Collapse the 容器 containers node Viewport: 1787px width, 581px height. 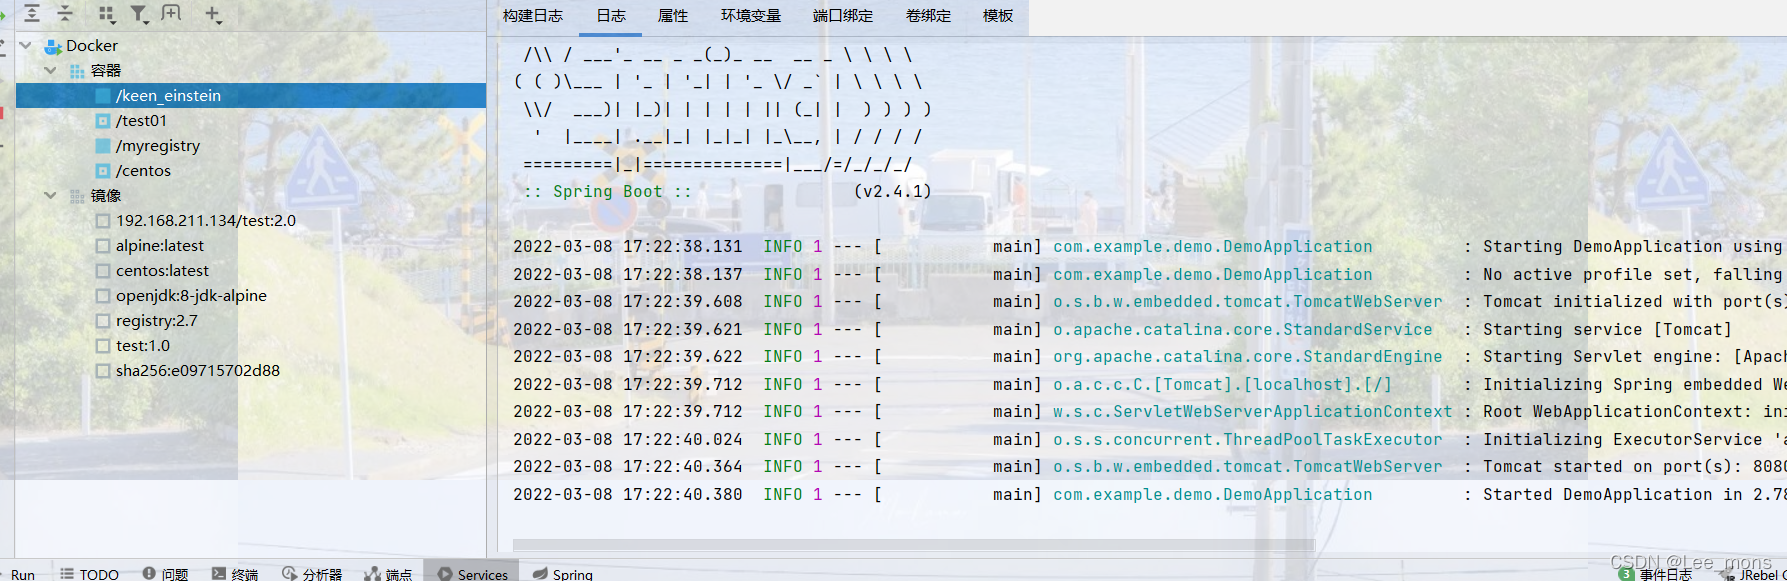click(x=51, y=71)
